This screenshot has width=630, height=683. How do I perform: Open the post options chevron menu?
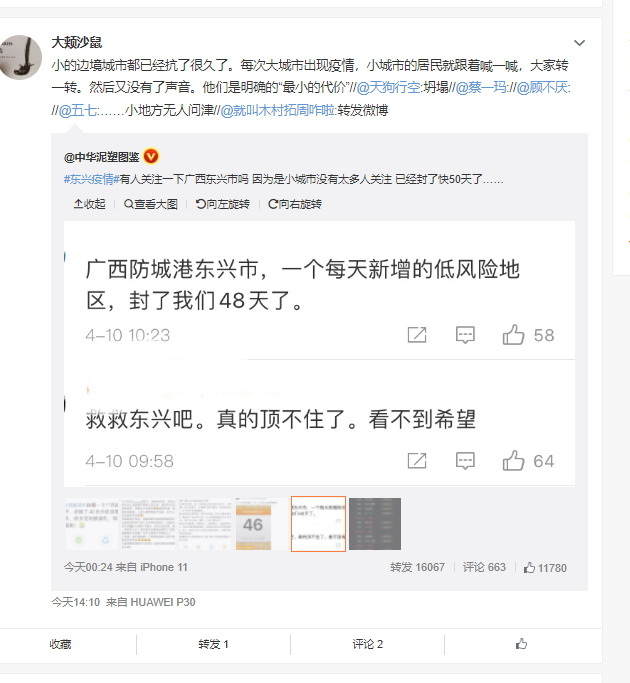pyautogui.click(x=579, y=43)
